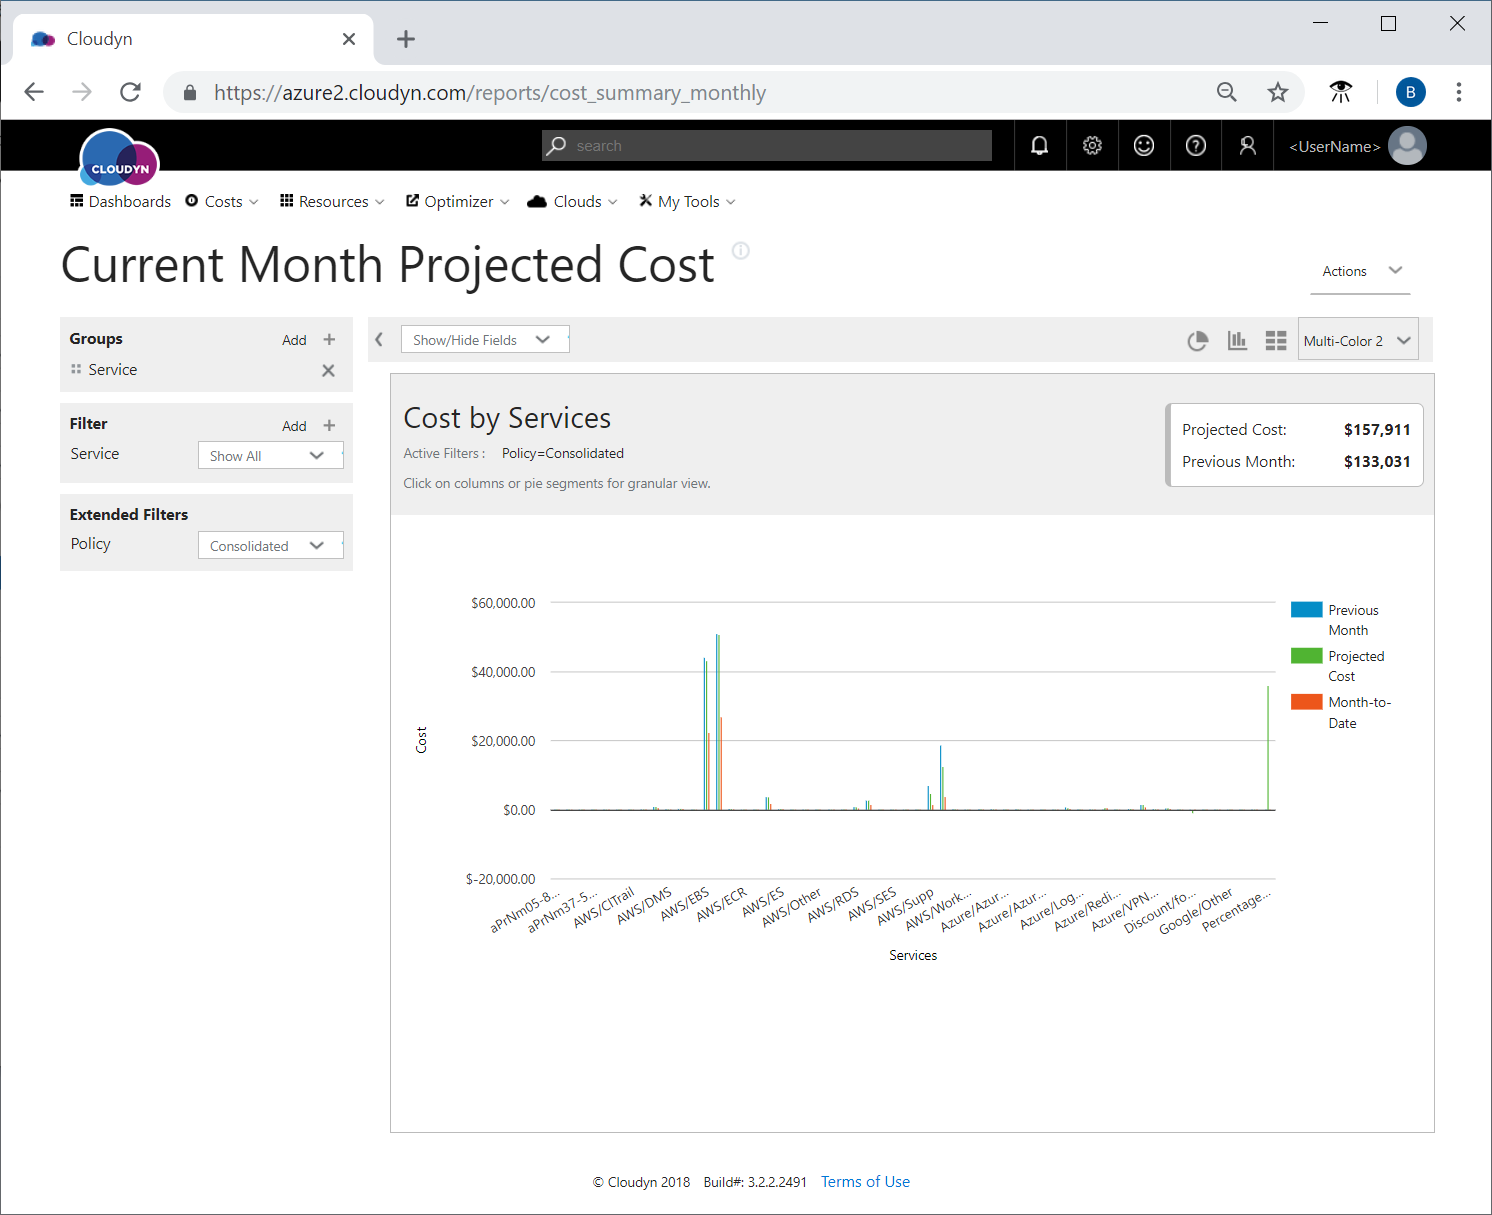Click the Cost by Services heading
This screenshot has width=1492, height=1215.
(507, 417)
